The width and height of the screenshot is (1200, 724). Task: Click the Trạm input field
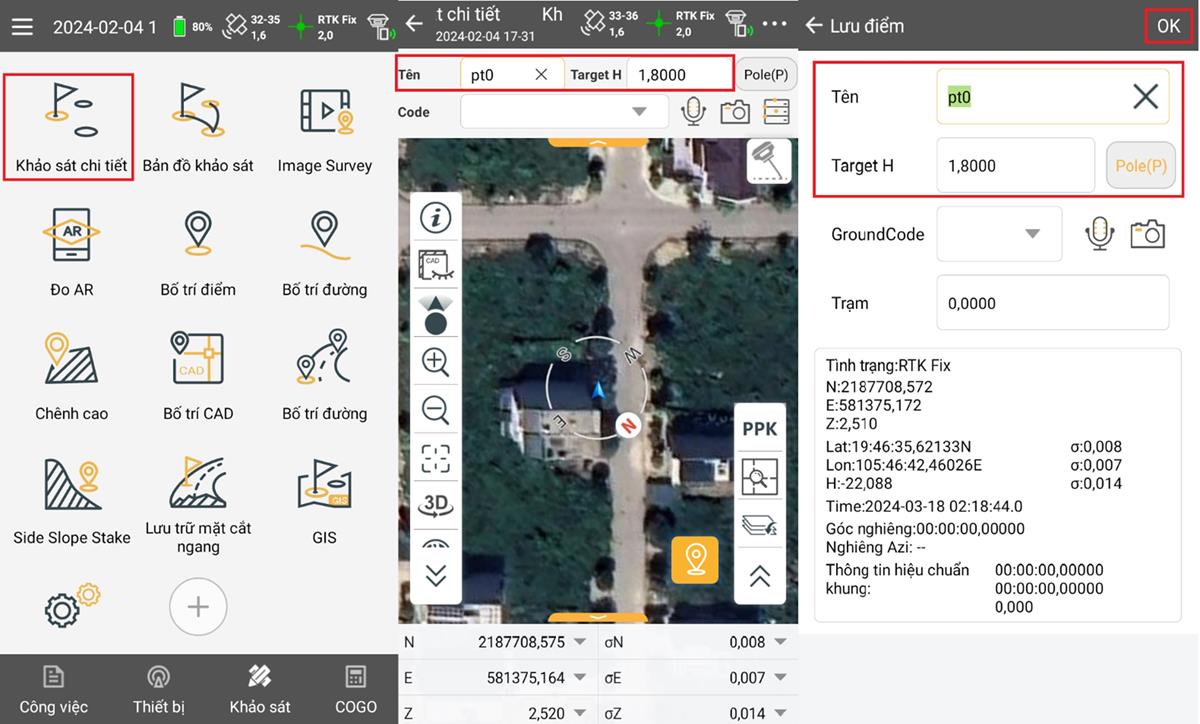(1052, 303)
